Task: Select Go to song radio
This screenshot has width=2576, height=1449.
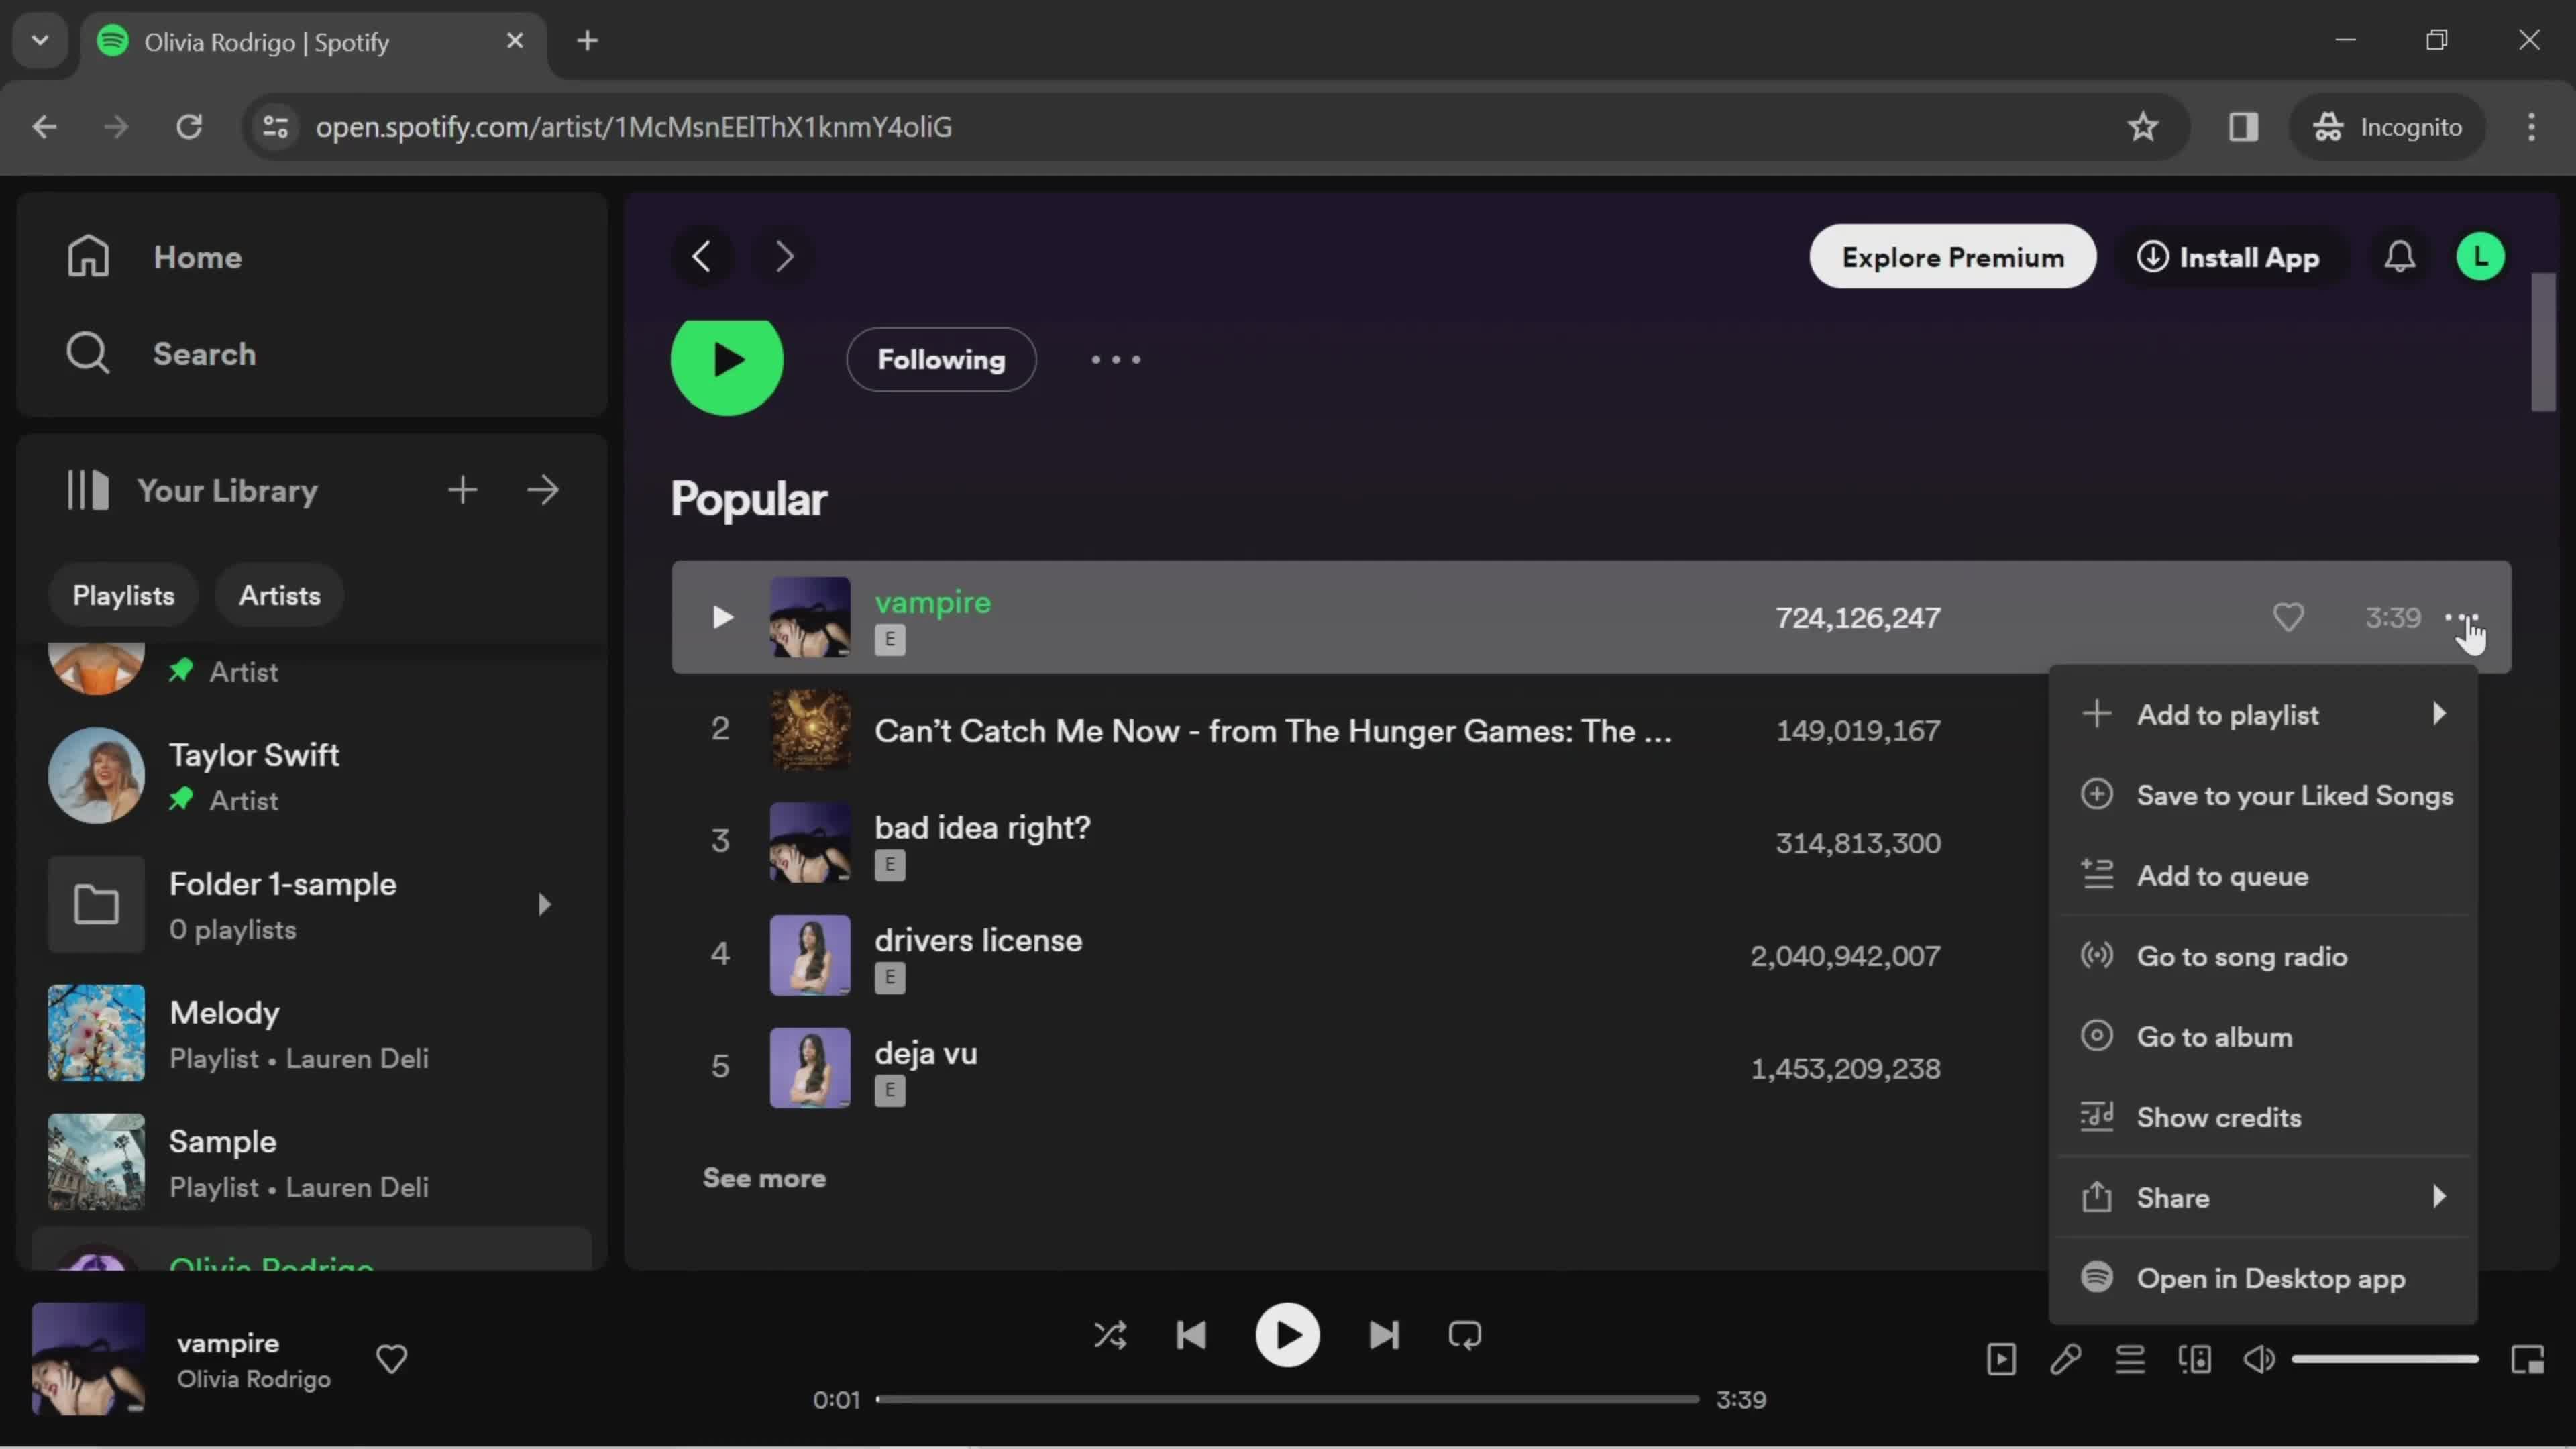Action: point(2264,956)
